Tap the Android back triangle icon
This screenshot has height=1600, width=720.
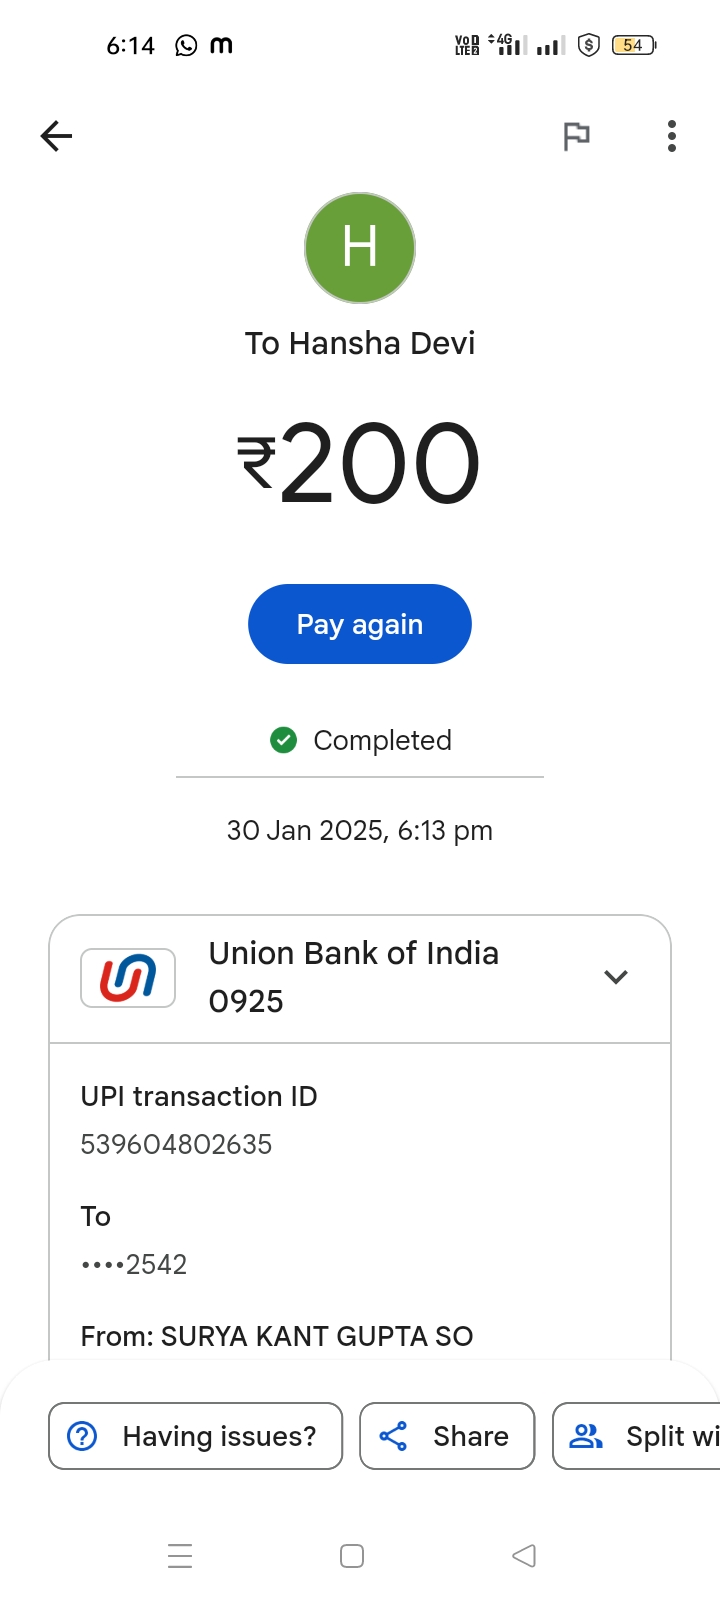(x=524, y=1556)
